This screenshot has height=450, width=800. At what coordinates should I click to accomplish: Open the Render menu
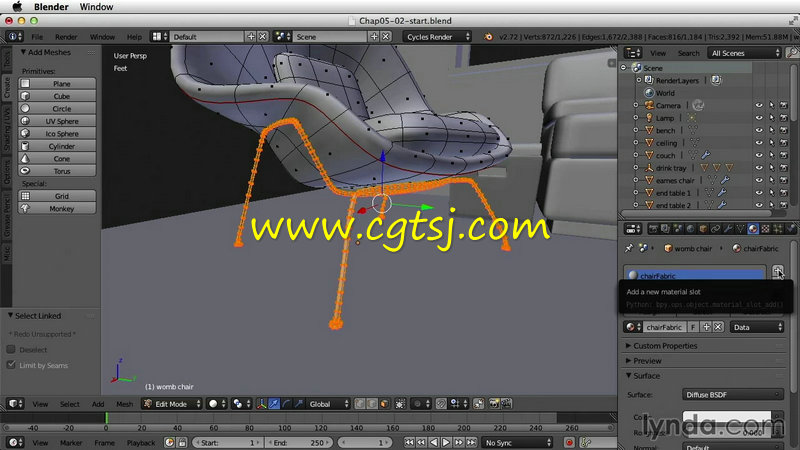point(66,37)
